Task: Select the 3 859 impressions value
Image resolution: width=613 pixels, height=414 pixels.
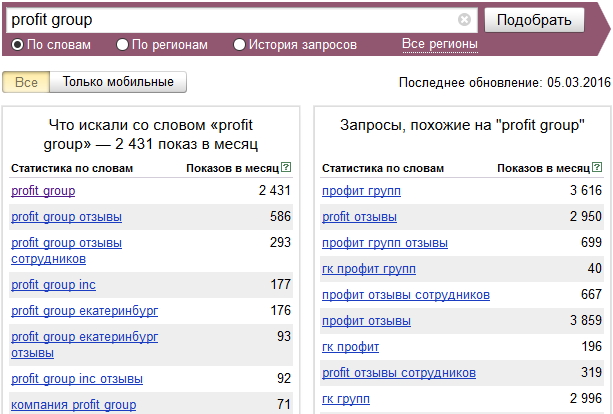Action: click(586, 320)
